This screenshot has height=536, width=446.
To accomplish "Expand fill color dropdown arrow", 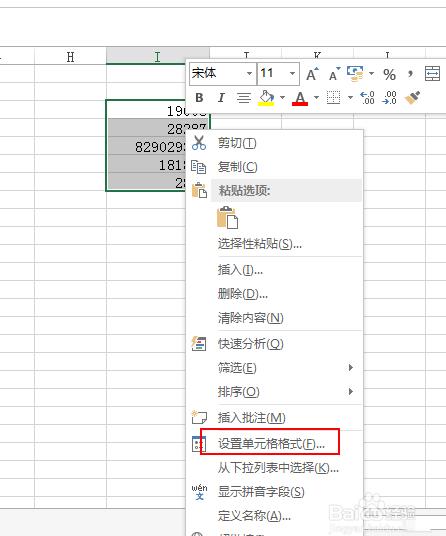I will coord(282,98).
